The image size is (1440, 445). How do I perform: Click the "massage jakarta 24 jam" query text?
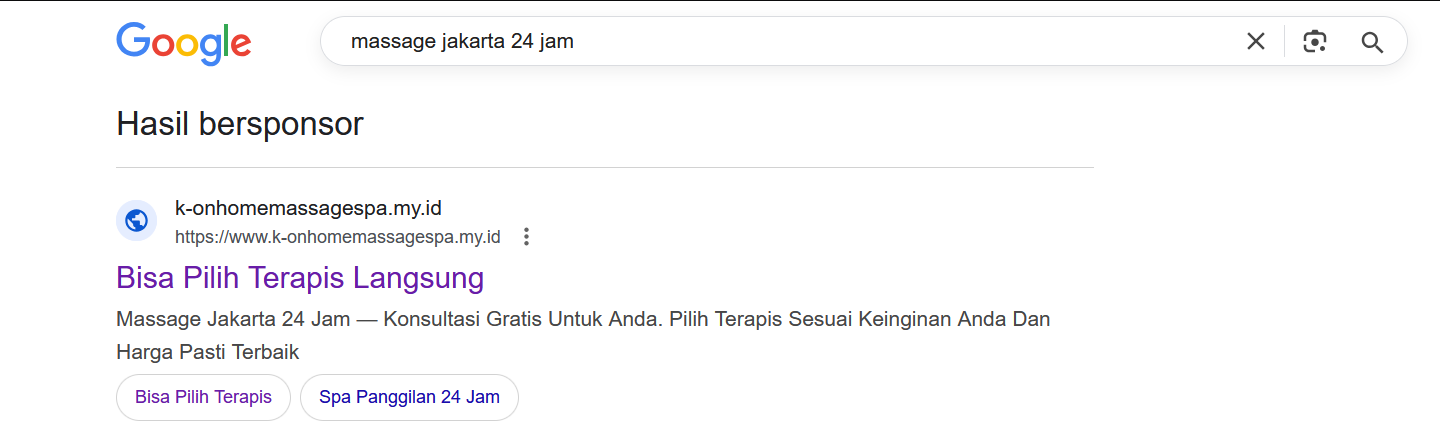(462, 42)
